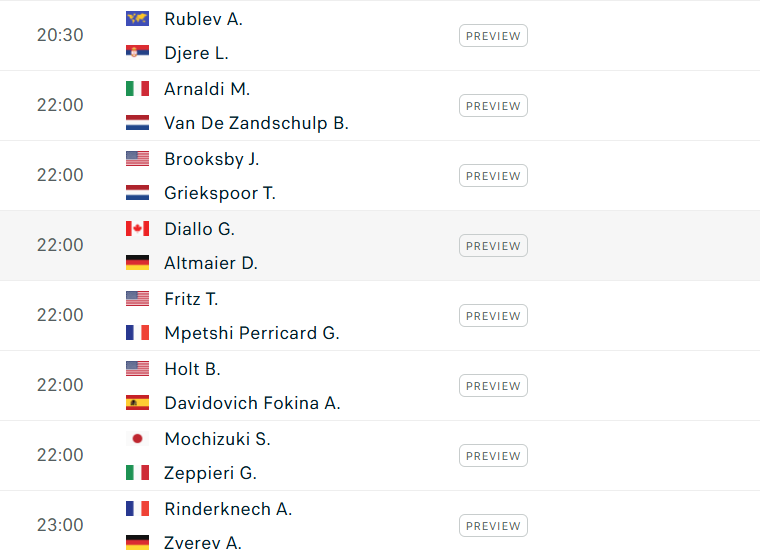Open preview for Fritz vs Mpetshi Perricard
Viewport: 760px width, 560px height.
click(x=493, y=316)
